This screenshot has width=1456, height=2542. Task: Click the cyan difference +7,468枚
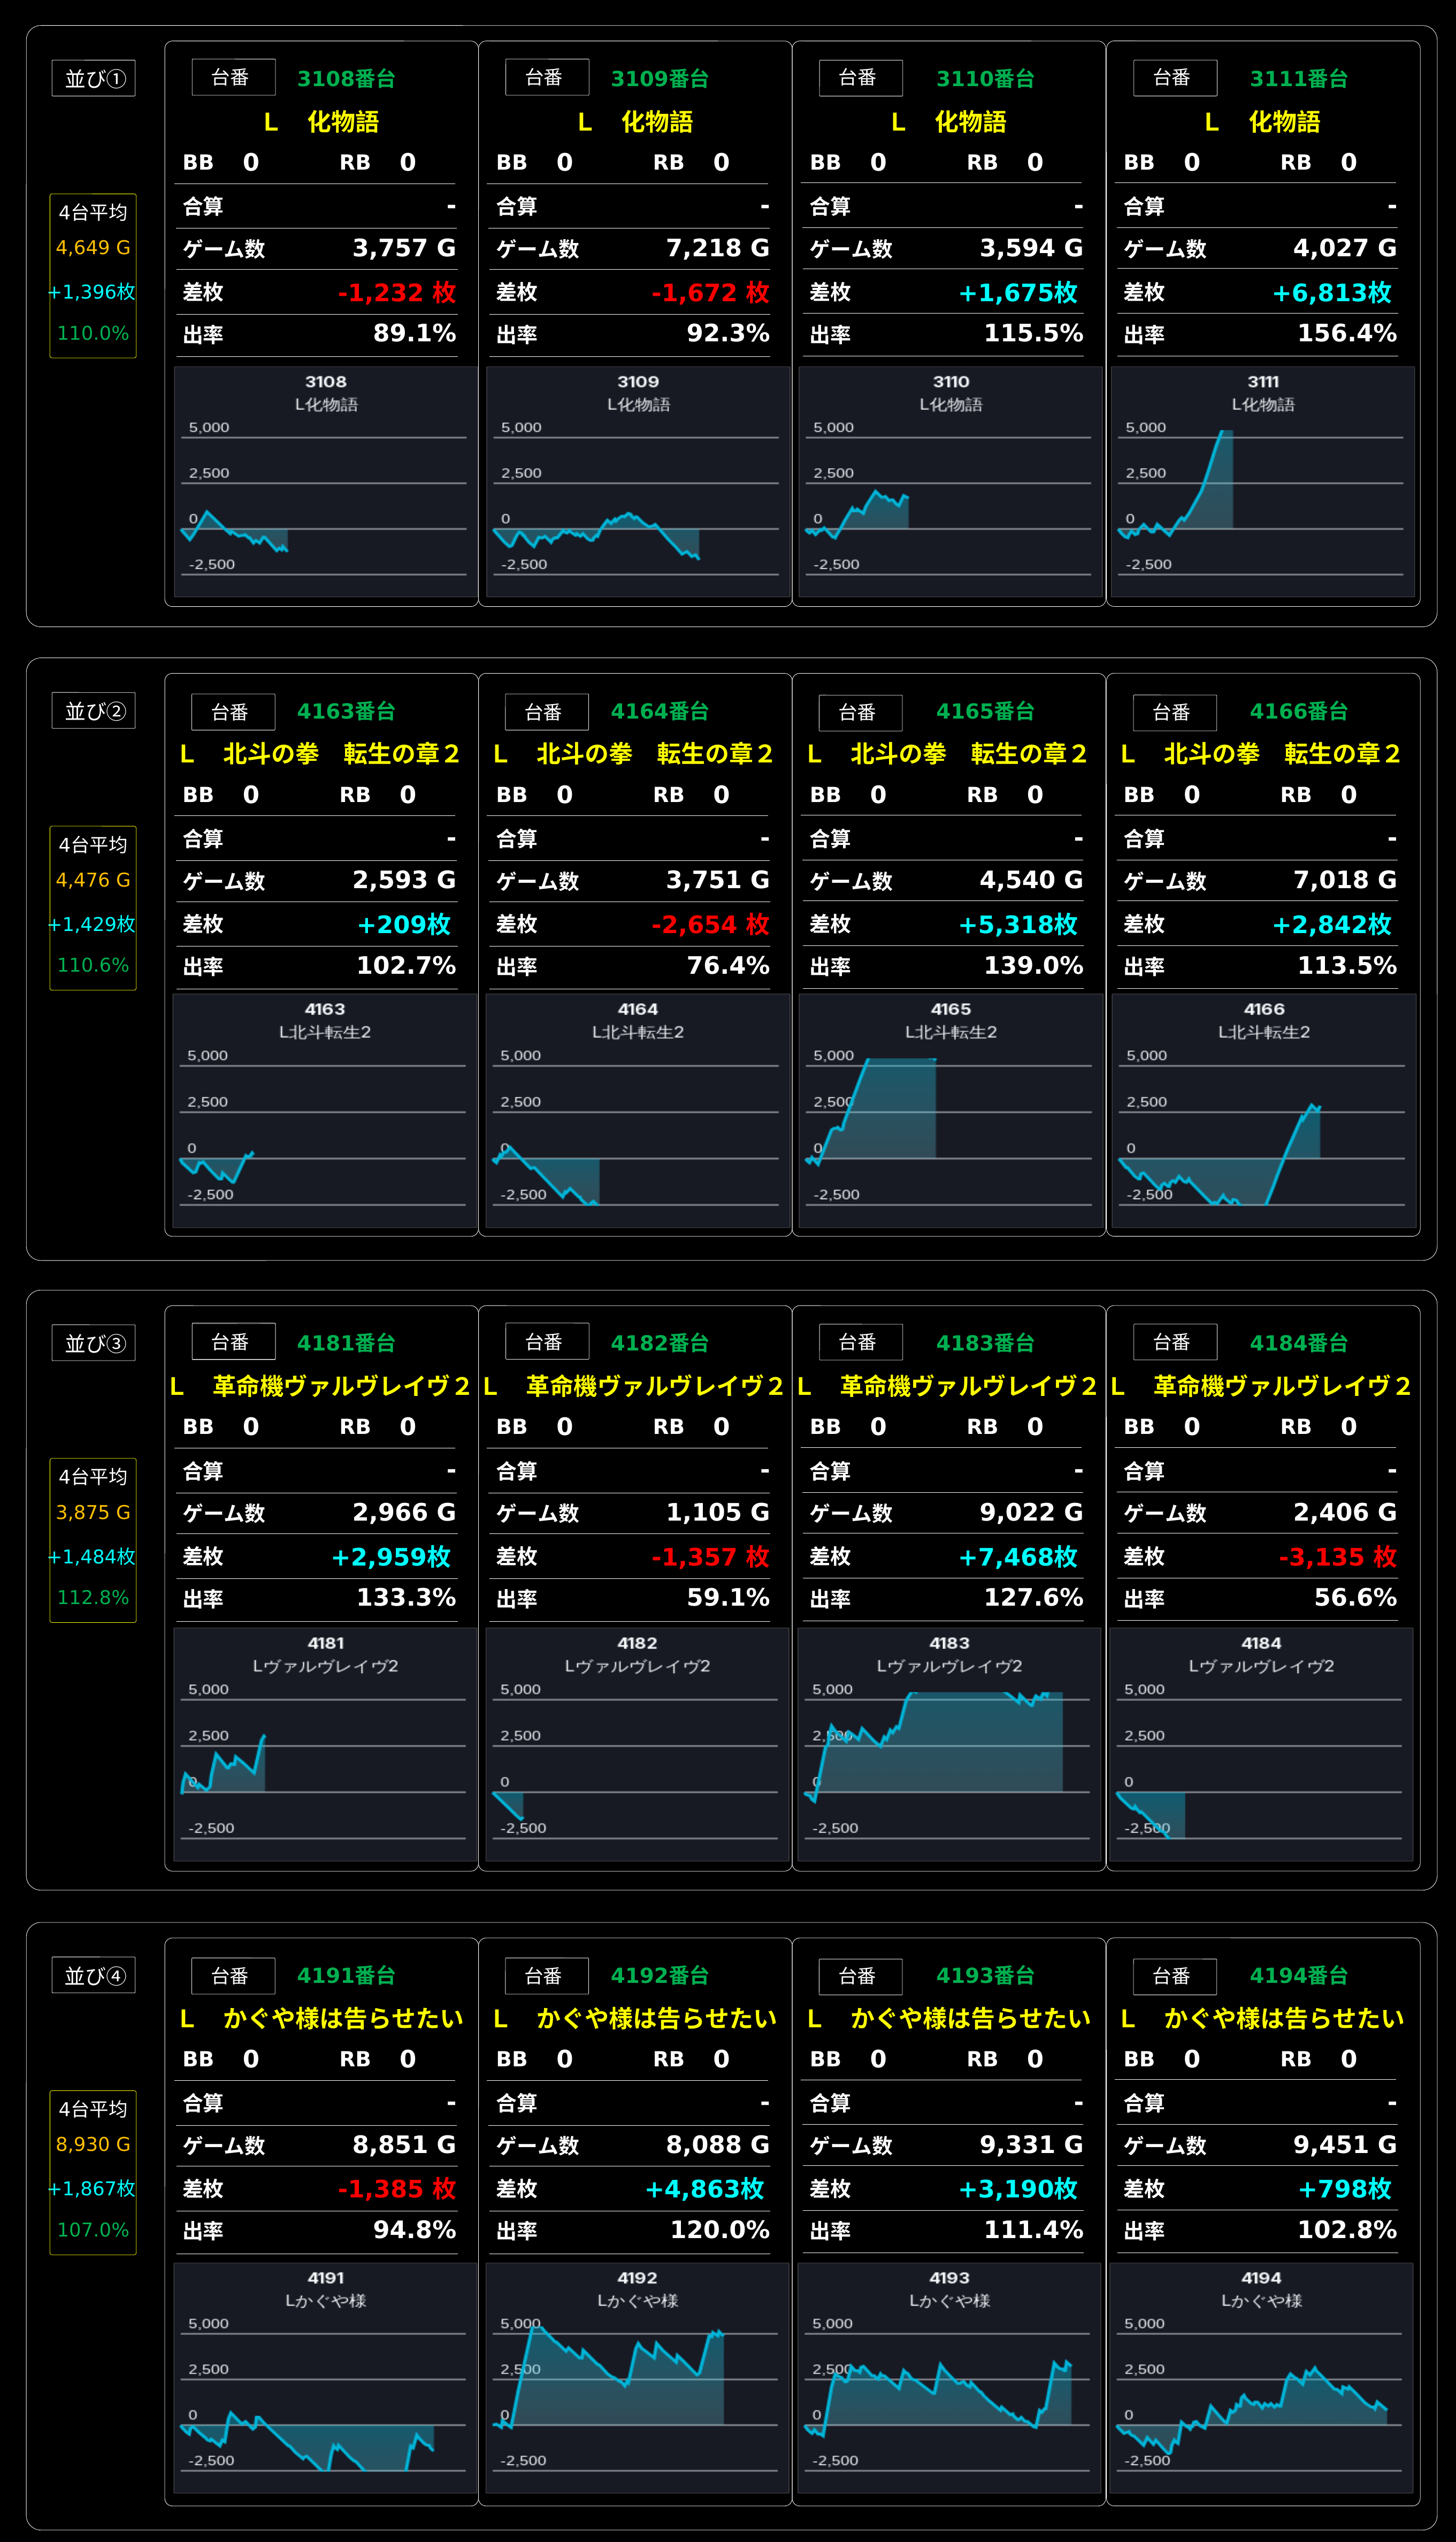1019,1556
